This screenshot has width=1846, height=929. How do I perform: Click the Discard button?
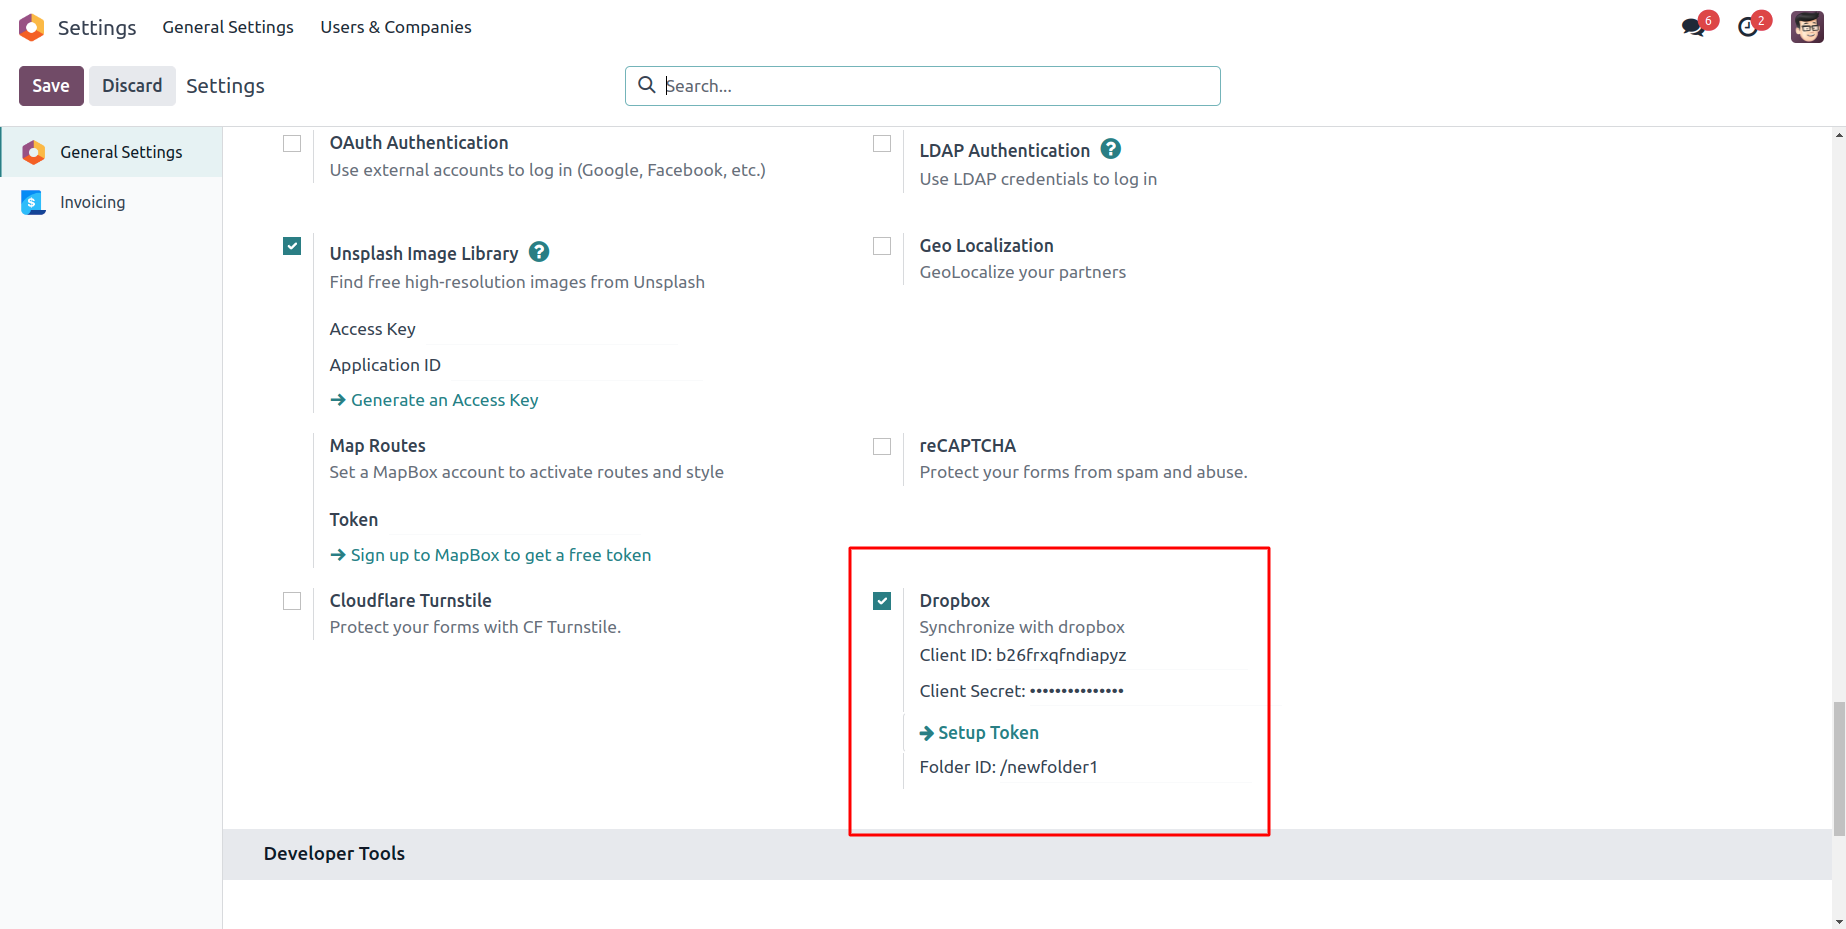(x=132, y=86)
